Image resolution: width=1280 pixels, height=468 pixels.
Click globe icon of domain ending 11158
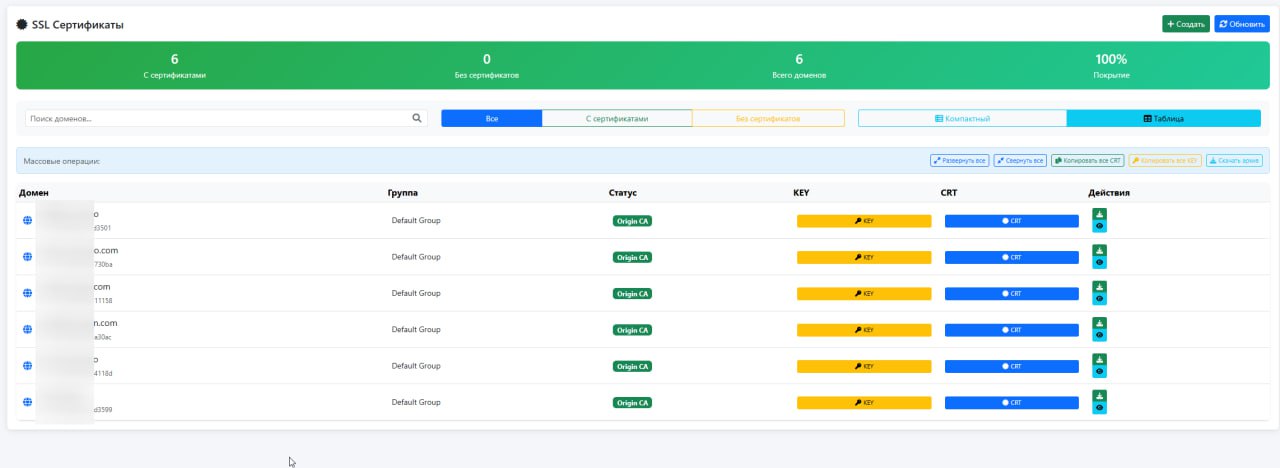click(27, 293)
